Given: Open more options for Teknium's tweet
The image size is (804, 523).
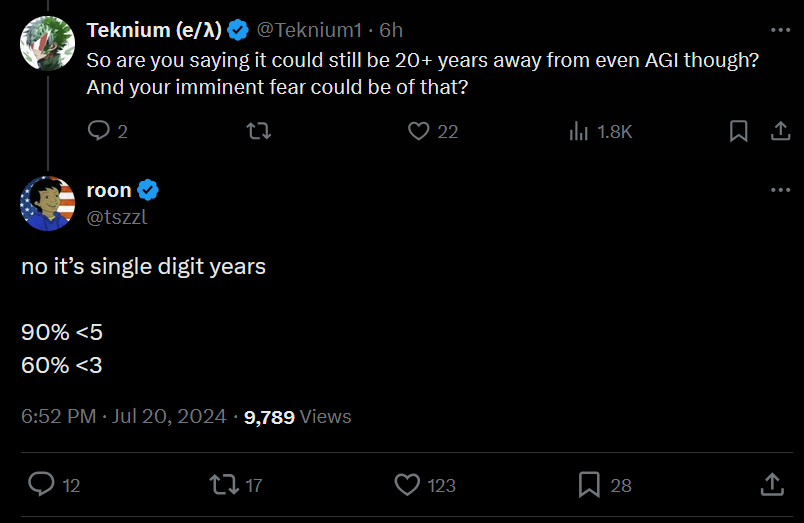Looking at the screenshot, I should click(x=780, y=30).
